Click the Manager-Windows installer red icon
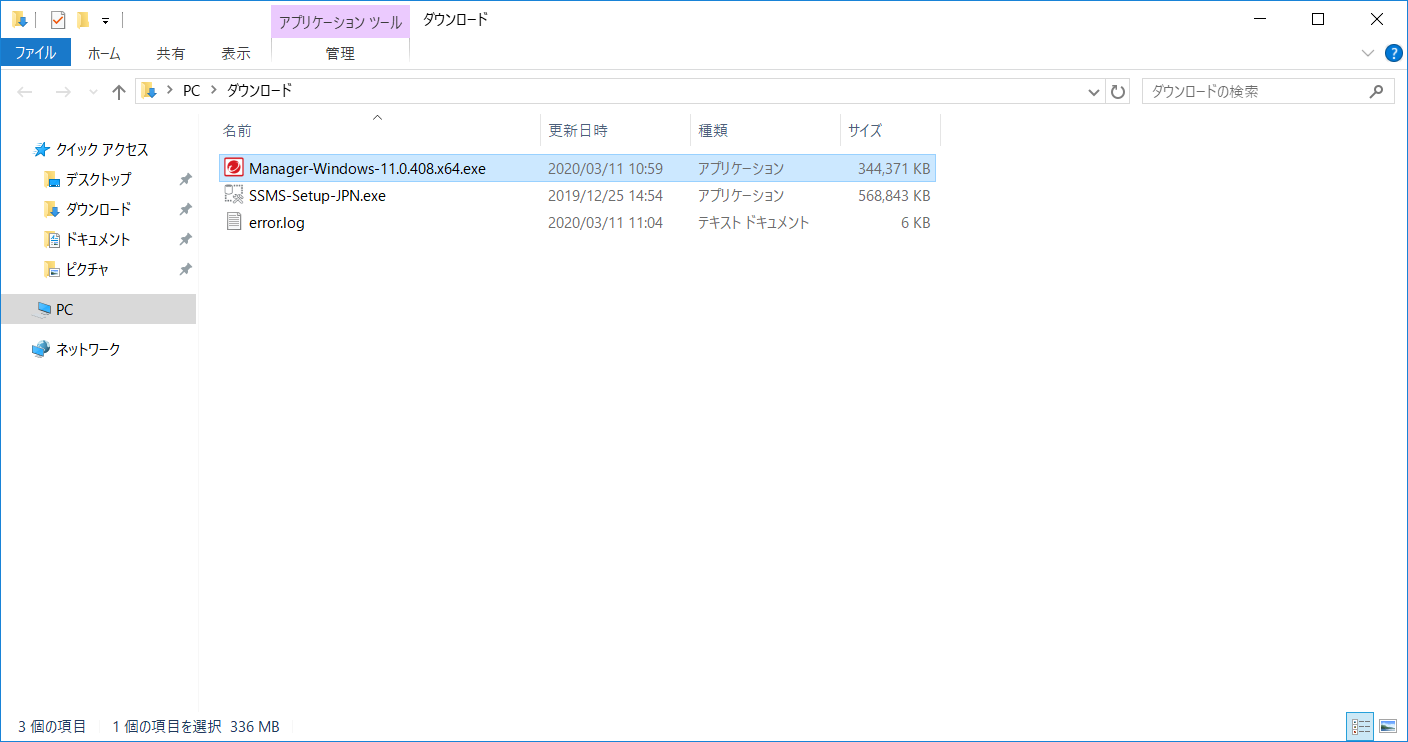The image size is (1408, 742). (x=234, y=168)
